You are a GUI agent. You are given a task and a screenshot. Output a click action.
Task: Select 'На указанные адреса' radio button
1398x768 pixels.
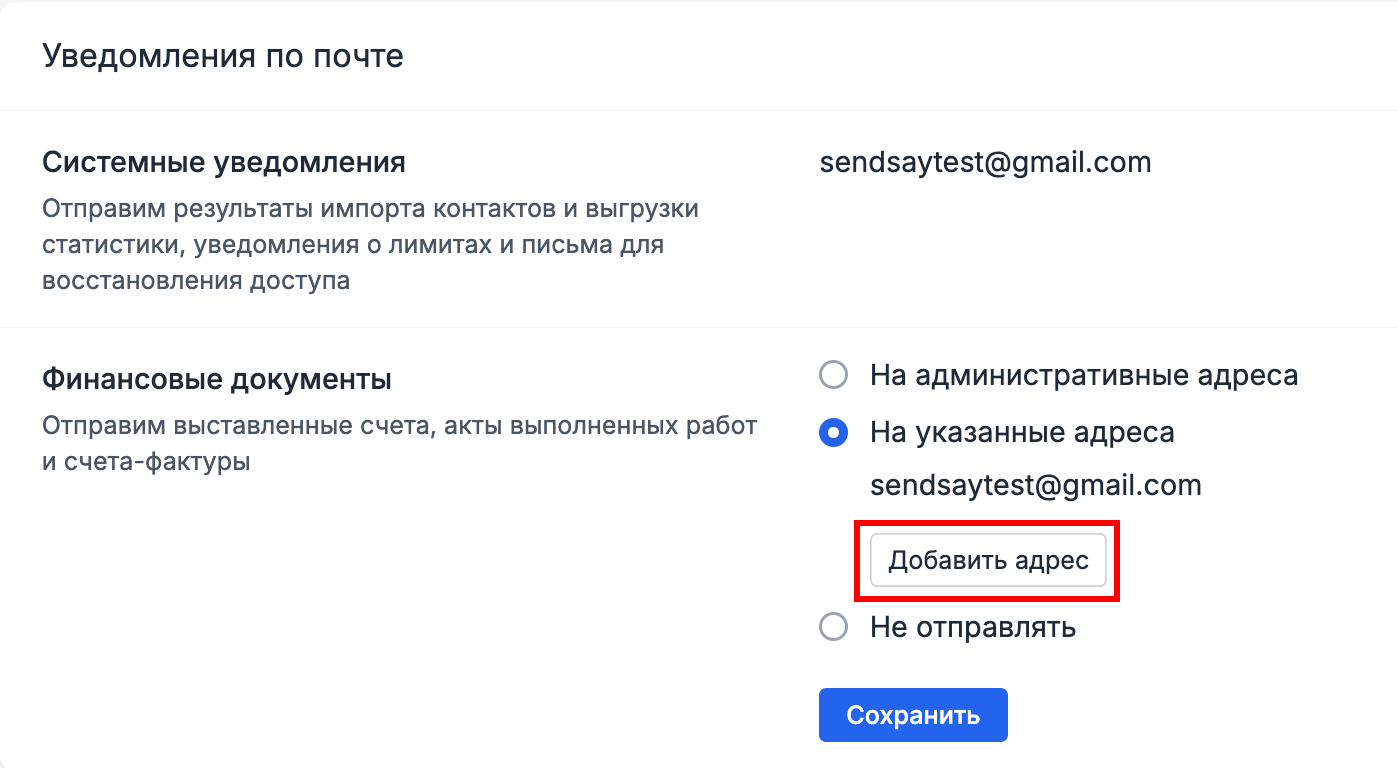[834, 433]
